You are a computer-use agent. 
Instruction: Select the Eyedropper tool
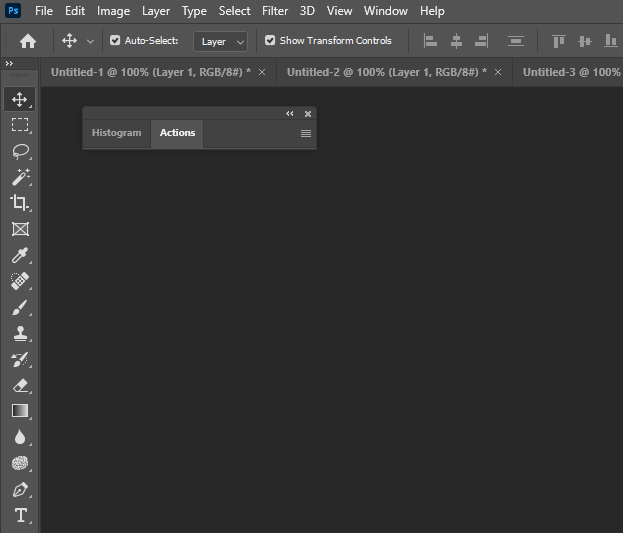[20, 255]
